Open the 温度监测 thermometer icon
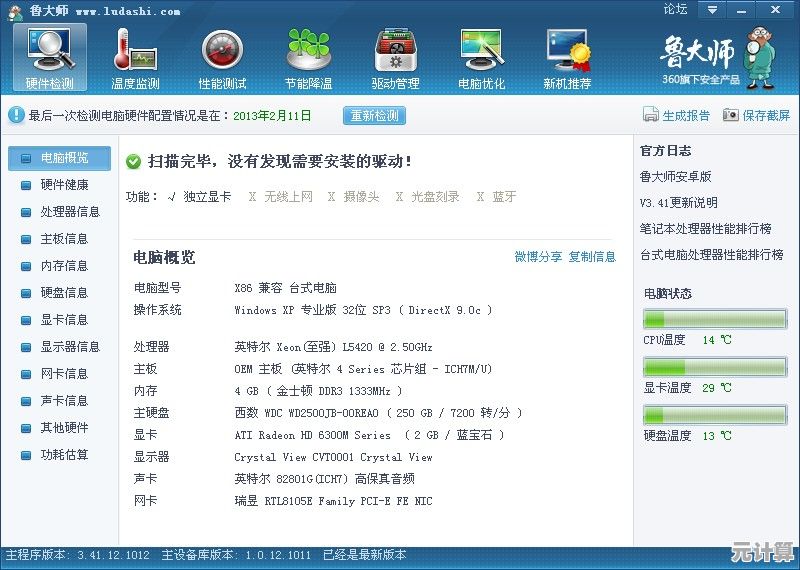This screenshot has height=570, width=800. [x=136, y=57]
